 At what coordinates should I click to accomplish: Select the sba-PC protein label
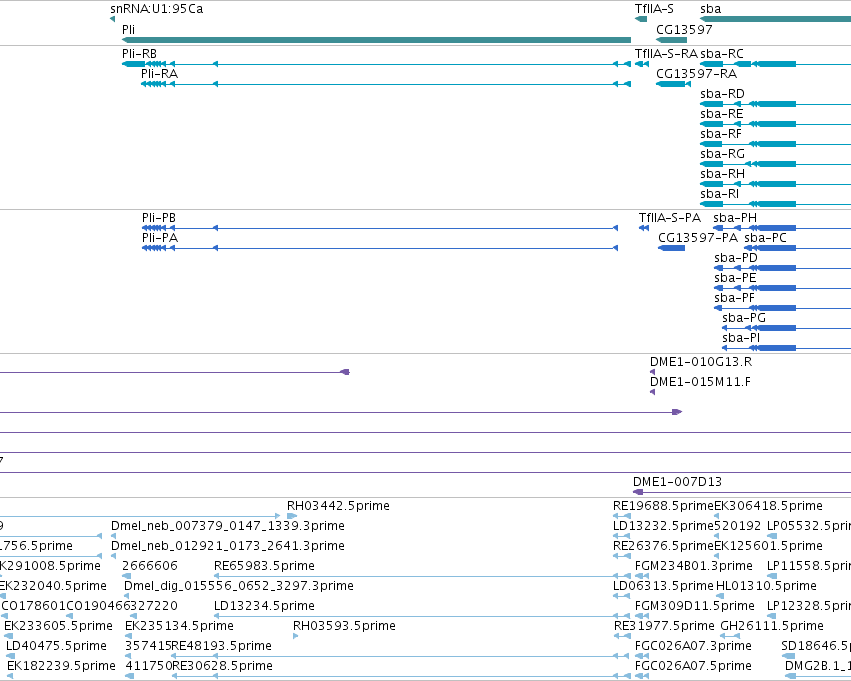pyautogui.click(x=765, y=238)
